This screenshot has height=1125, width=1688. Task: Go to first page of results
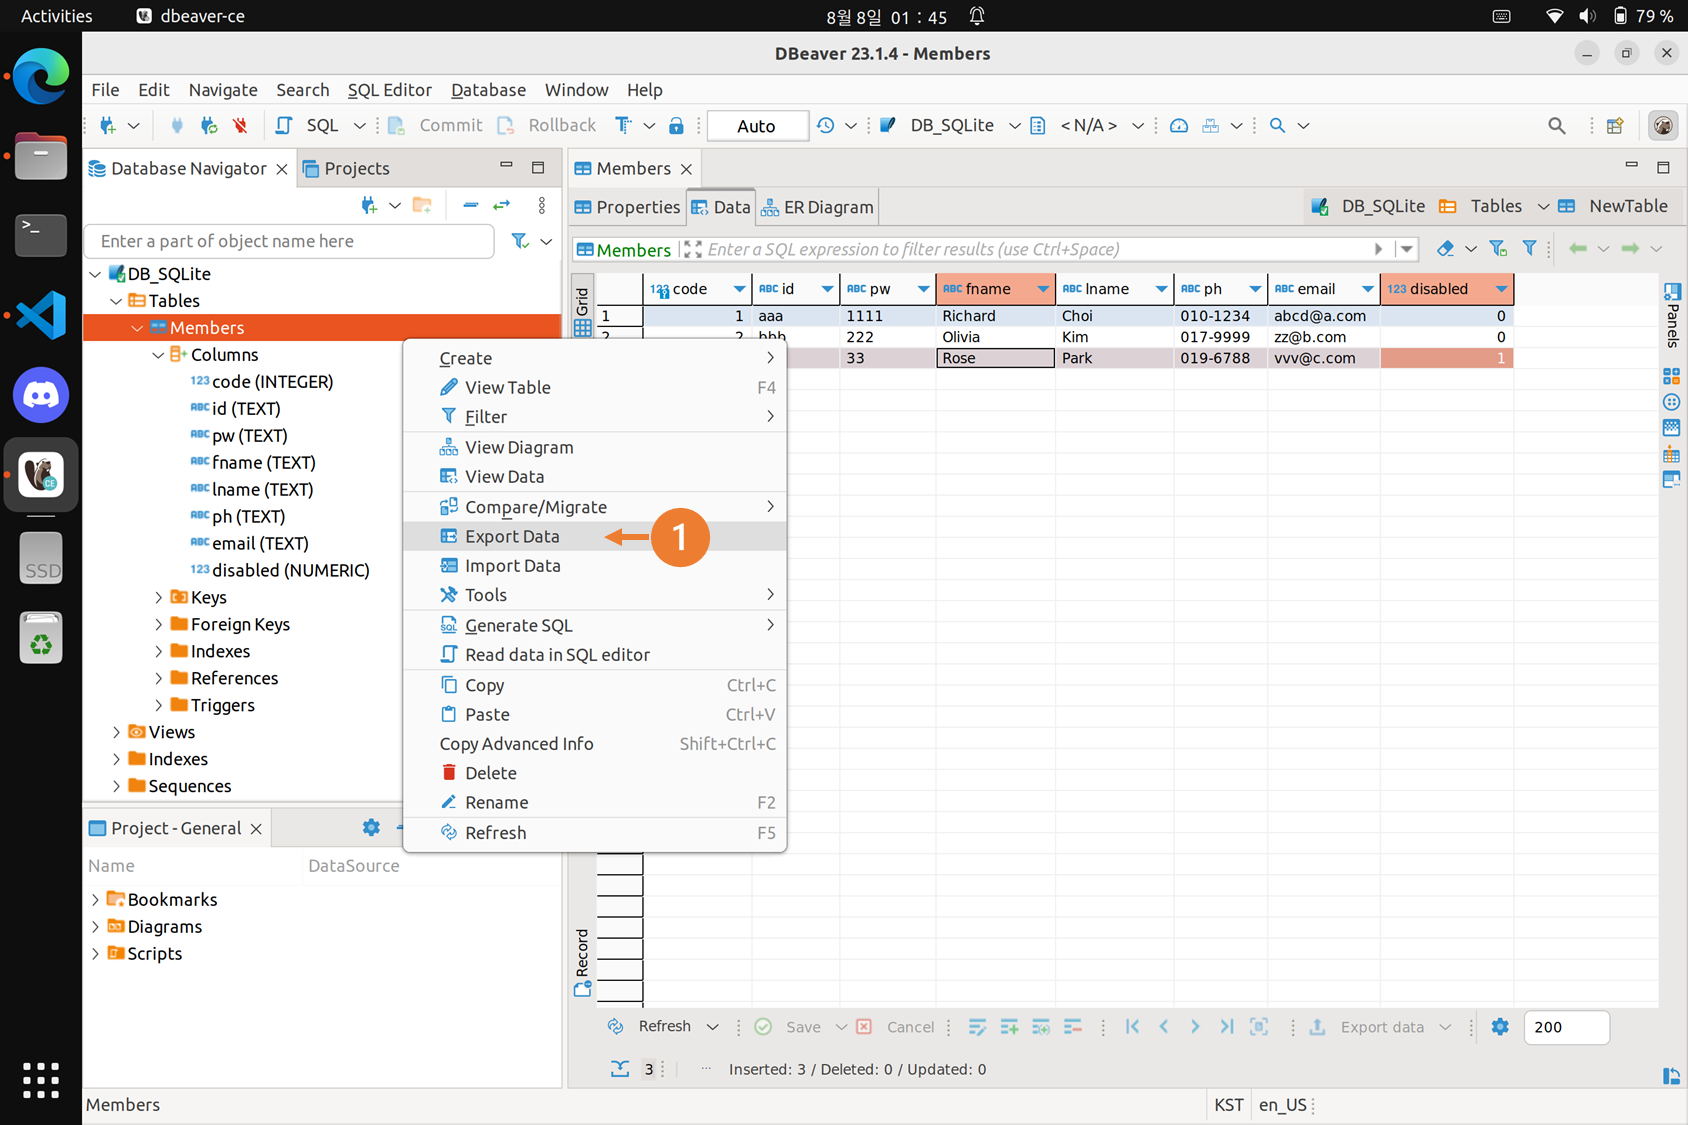point(1132,1027)
